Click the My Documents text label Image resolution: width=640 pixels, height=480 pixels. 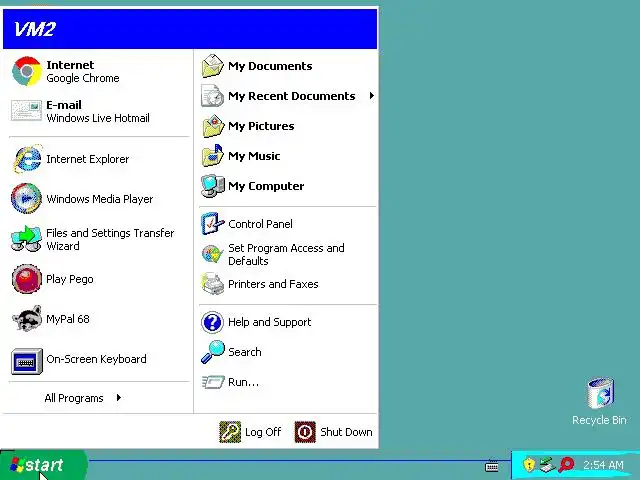270,66
